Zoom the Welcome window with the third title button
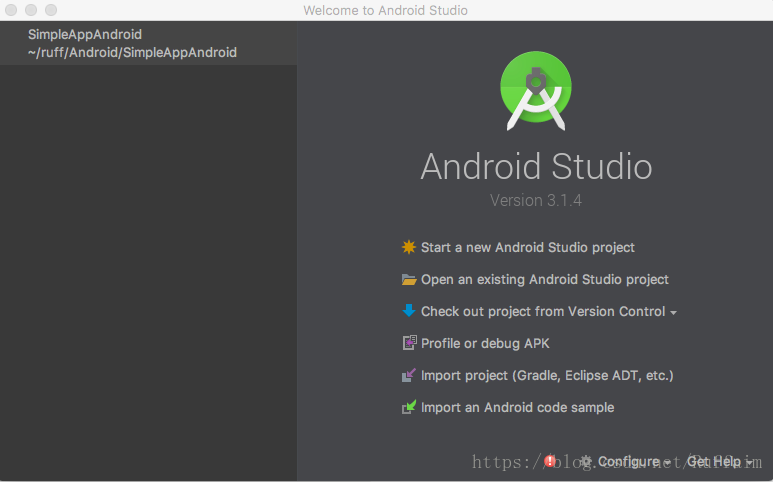 51,10
